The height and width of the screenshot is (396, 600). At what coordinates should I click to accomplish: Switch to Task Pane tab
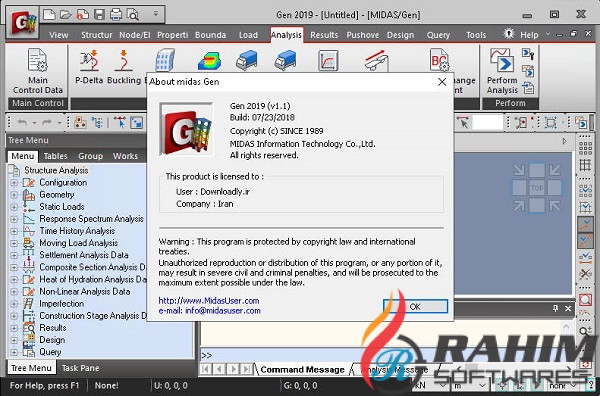80,368
